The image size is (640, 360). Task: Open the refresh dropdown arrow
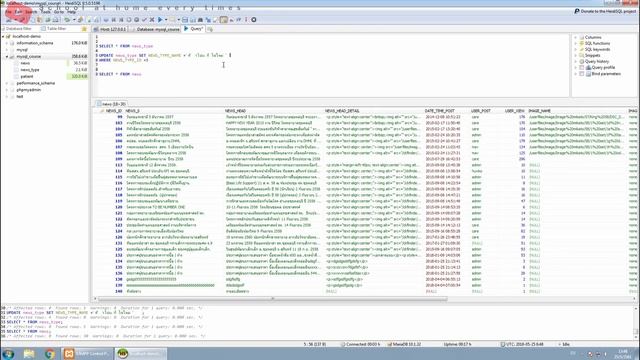(x=74, y=20)
